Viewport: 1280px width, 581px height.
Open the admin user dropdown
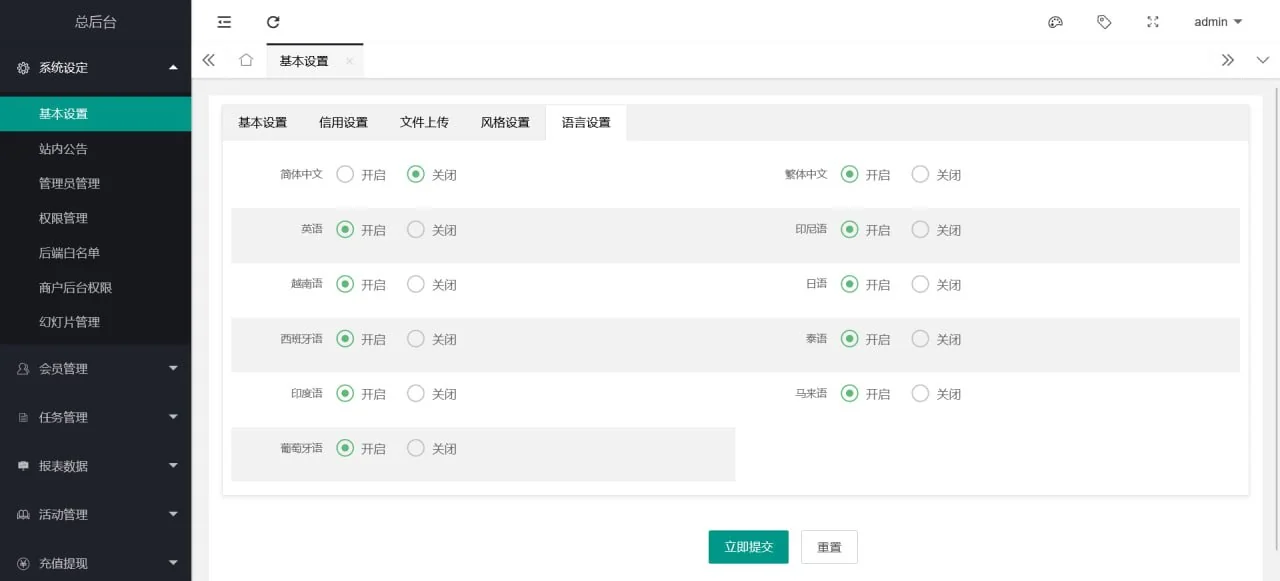pyautogui.click(x=1217, y=22)
